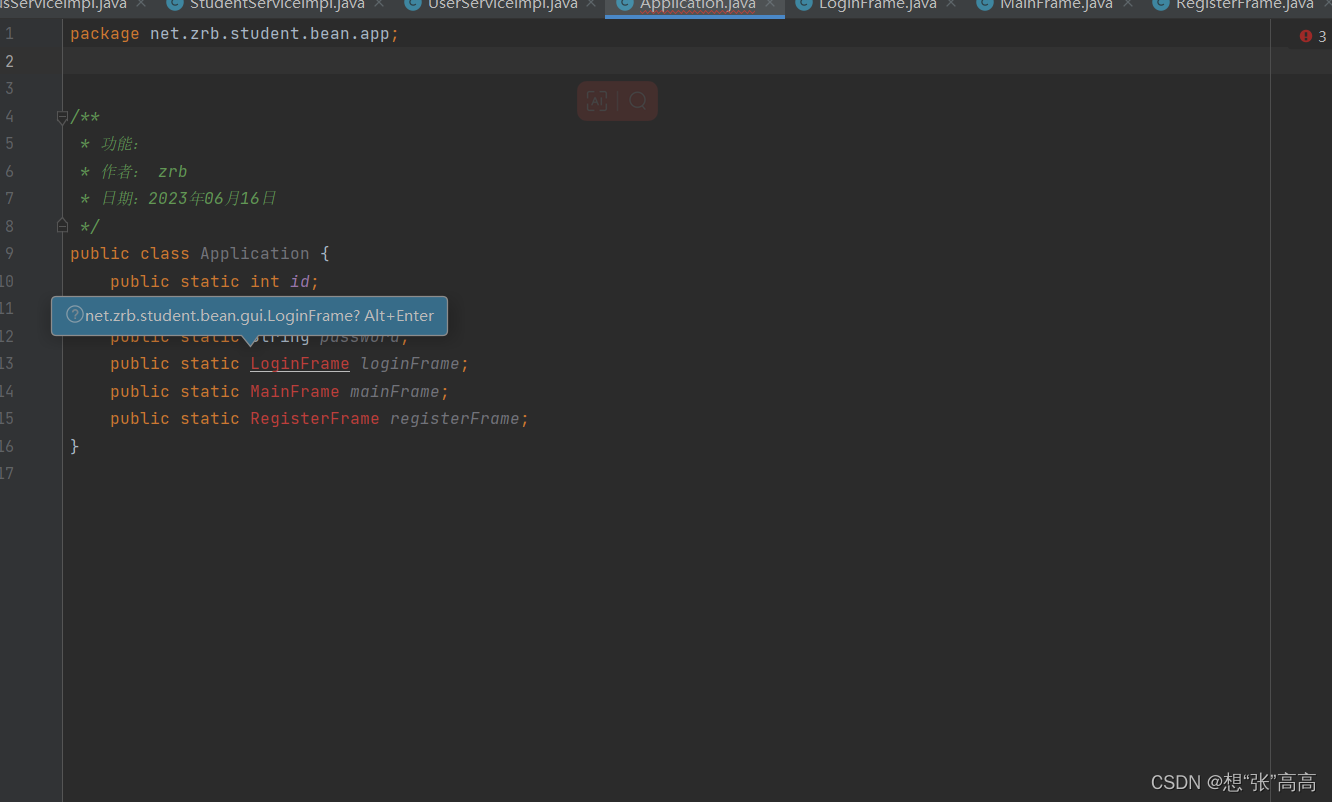
Task: Click the closing brace of the class
Action: point(75,446)
